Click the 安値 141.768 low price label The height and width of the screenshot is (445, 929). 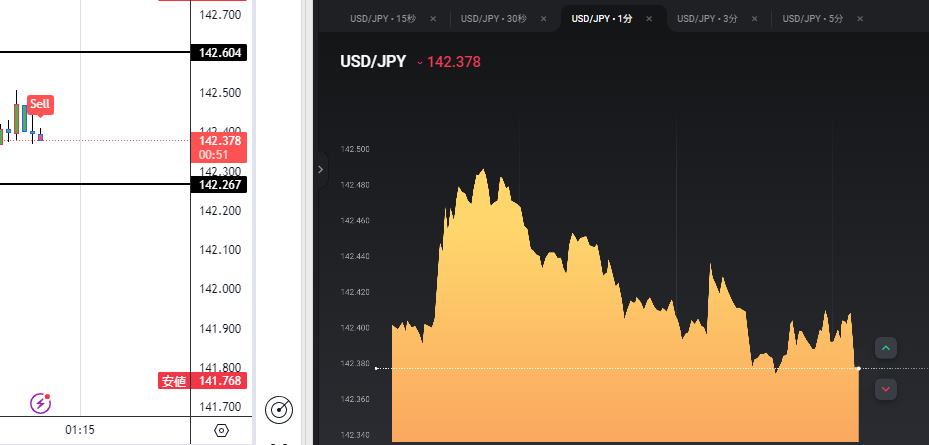pyautogui.click(x=203, y=381)
